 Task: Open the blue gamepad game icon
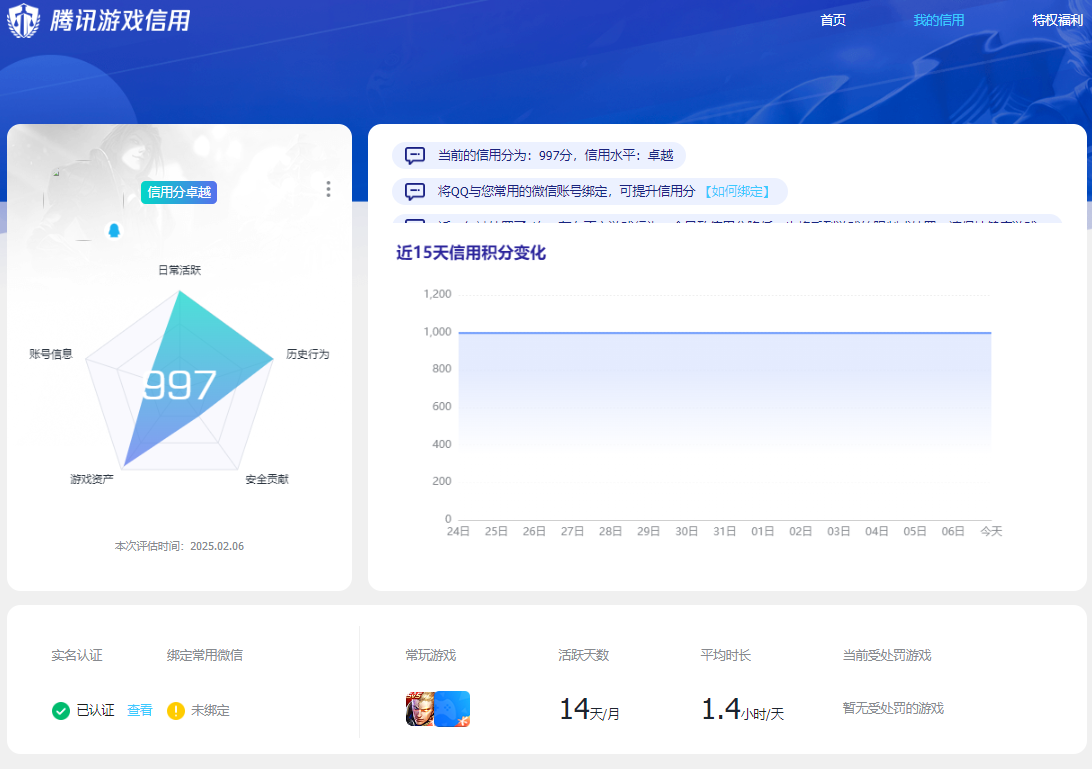(x=453, y=709)
